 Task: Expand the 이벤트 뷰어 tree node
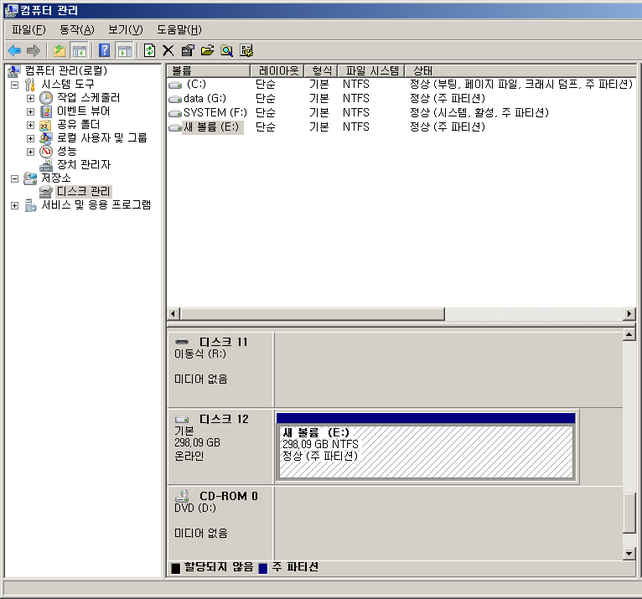(x=30, y=112)
